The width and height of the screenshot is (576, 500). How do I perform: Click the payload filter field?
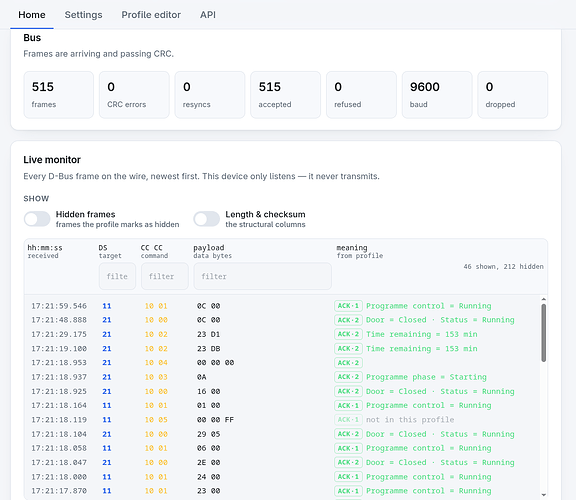point(262,276)
